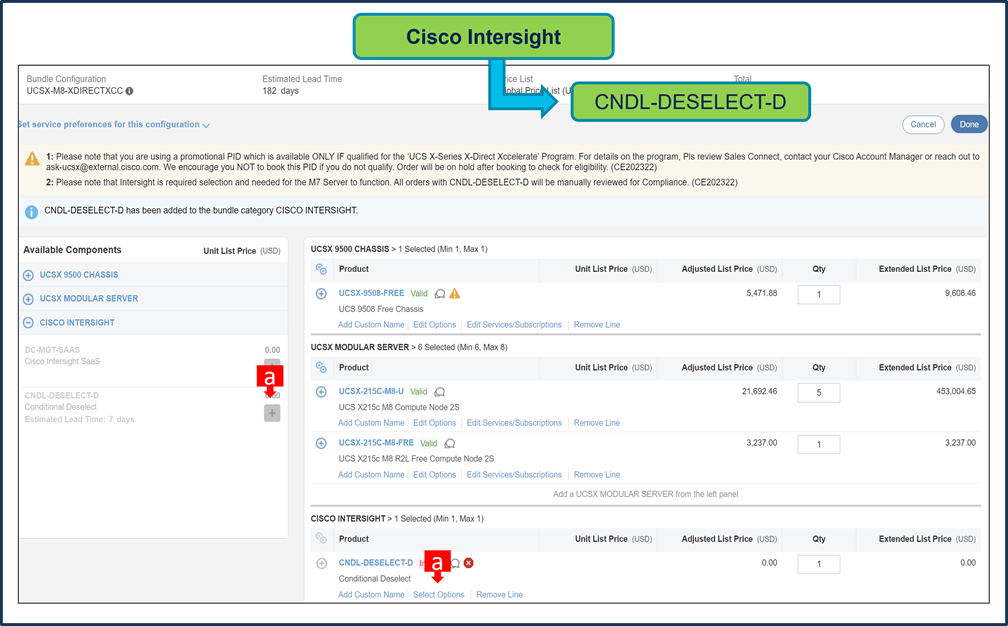Expand UCSX MODULAR SERVER in Available Components
This screenshot has height=626, width=1008.
click(x=28, y=299)
